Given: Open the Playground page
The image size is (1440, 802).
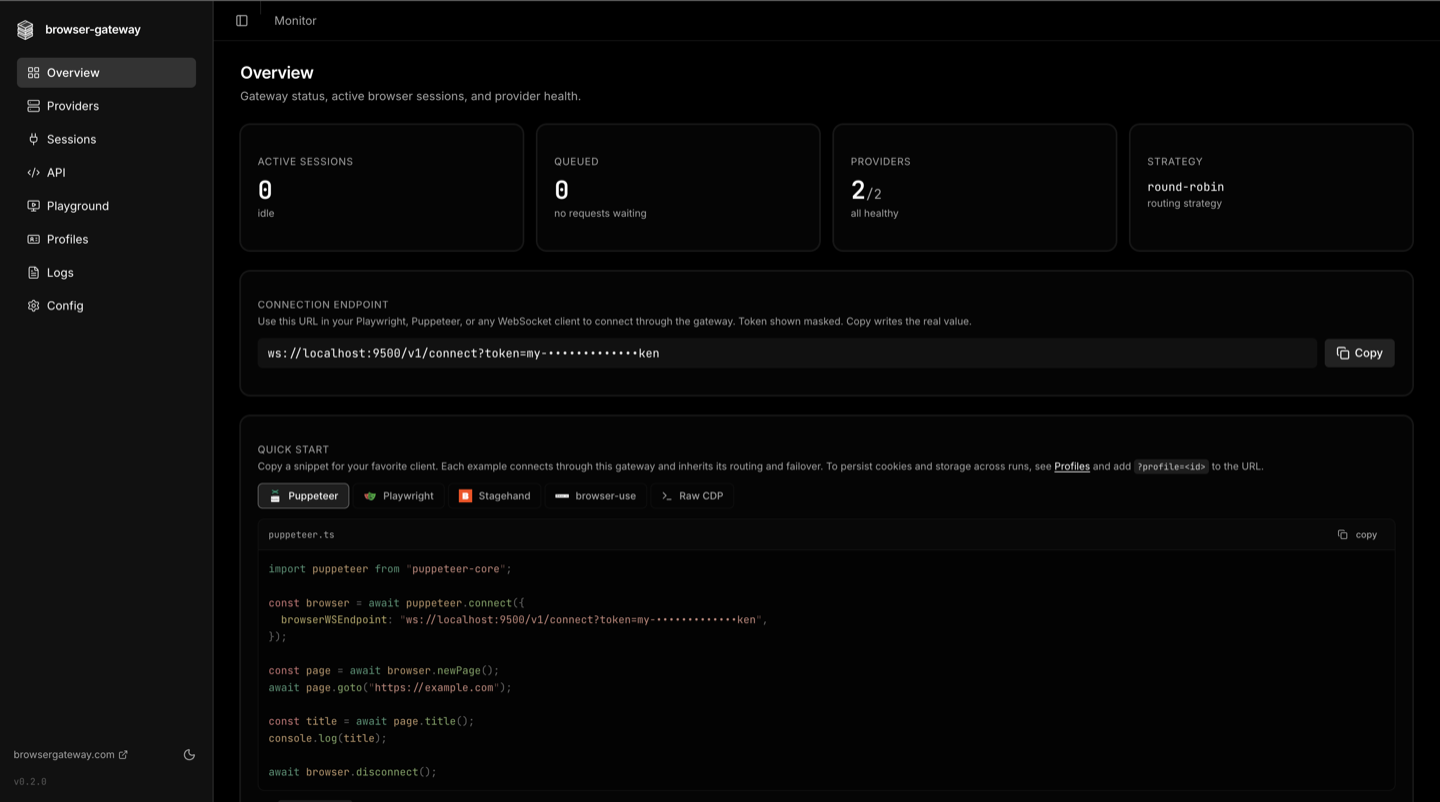Looking at the screenshot, I should [106, 206].
